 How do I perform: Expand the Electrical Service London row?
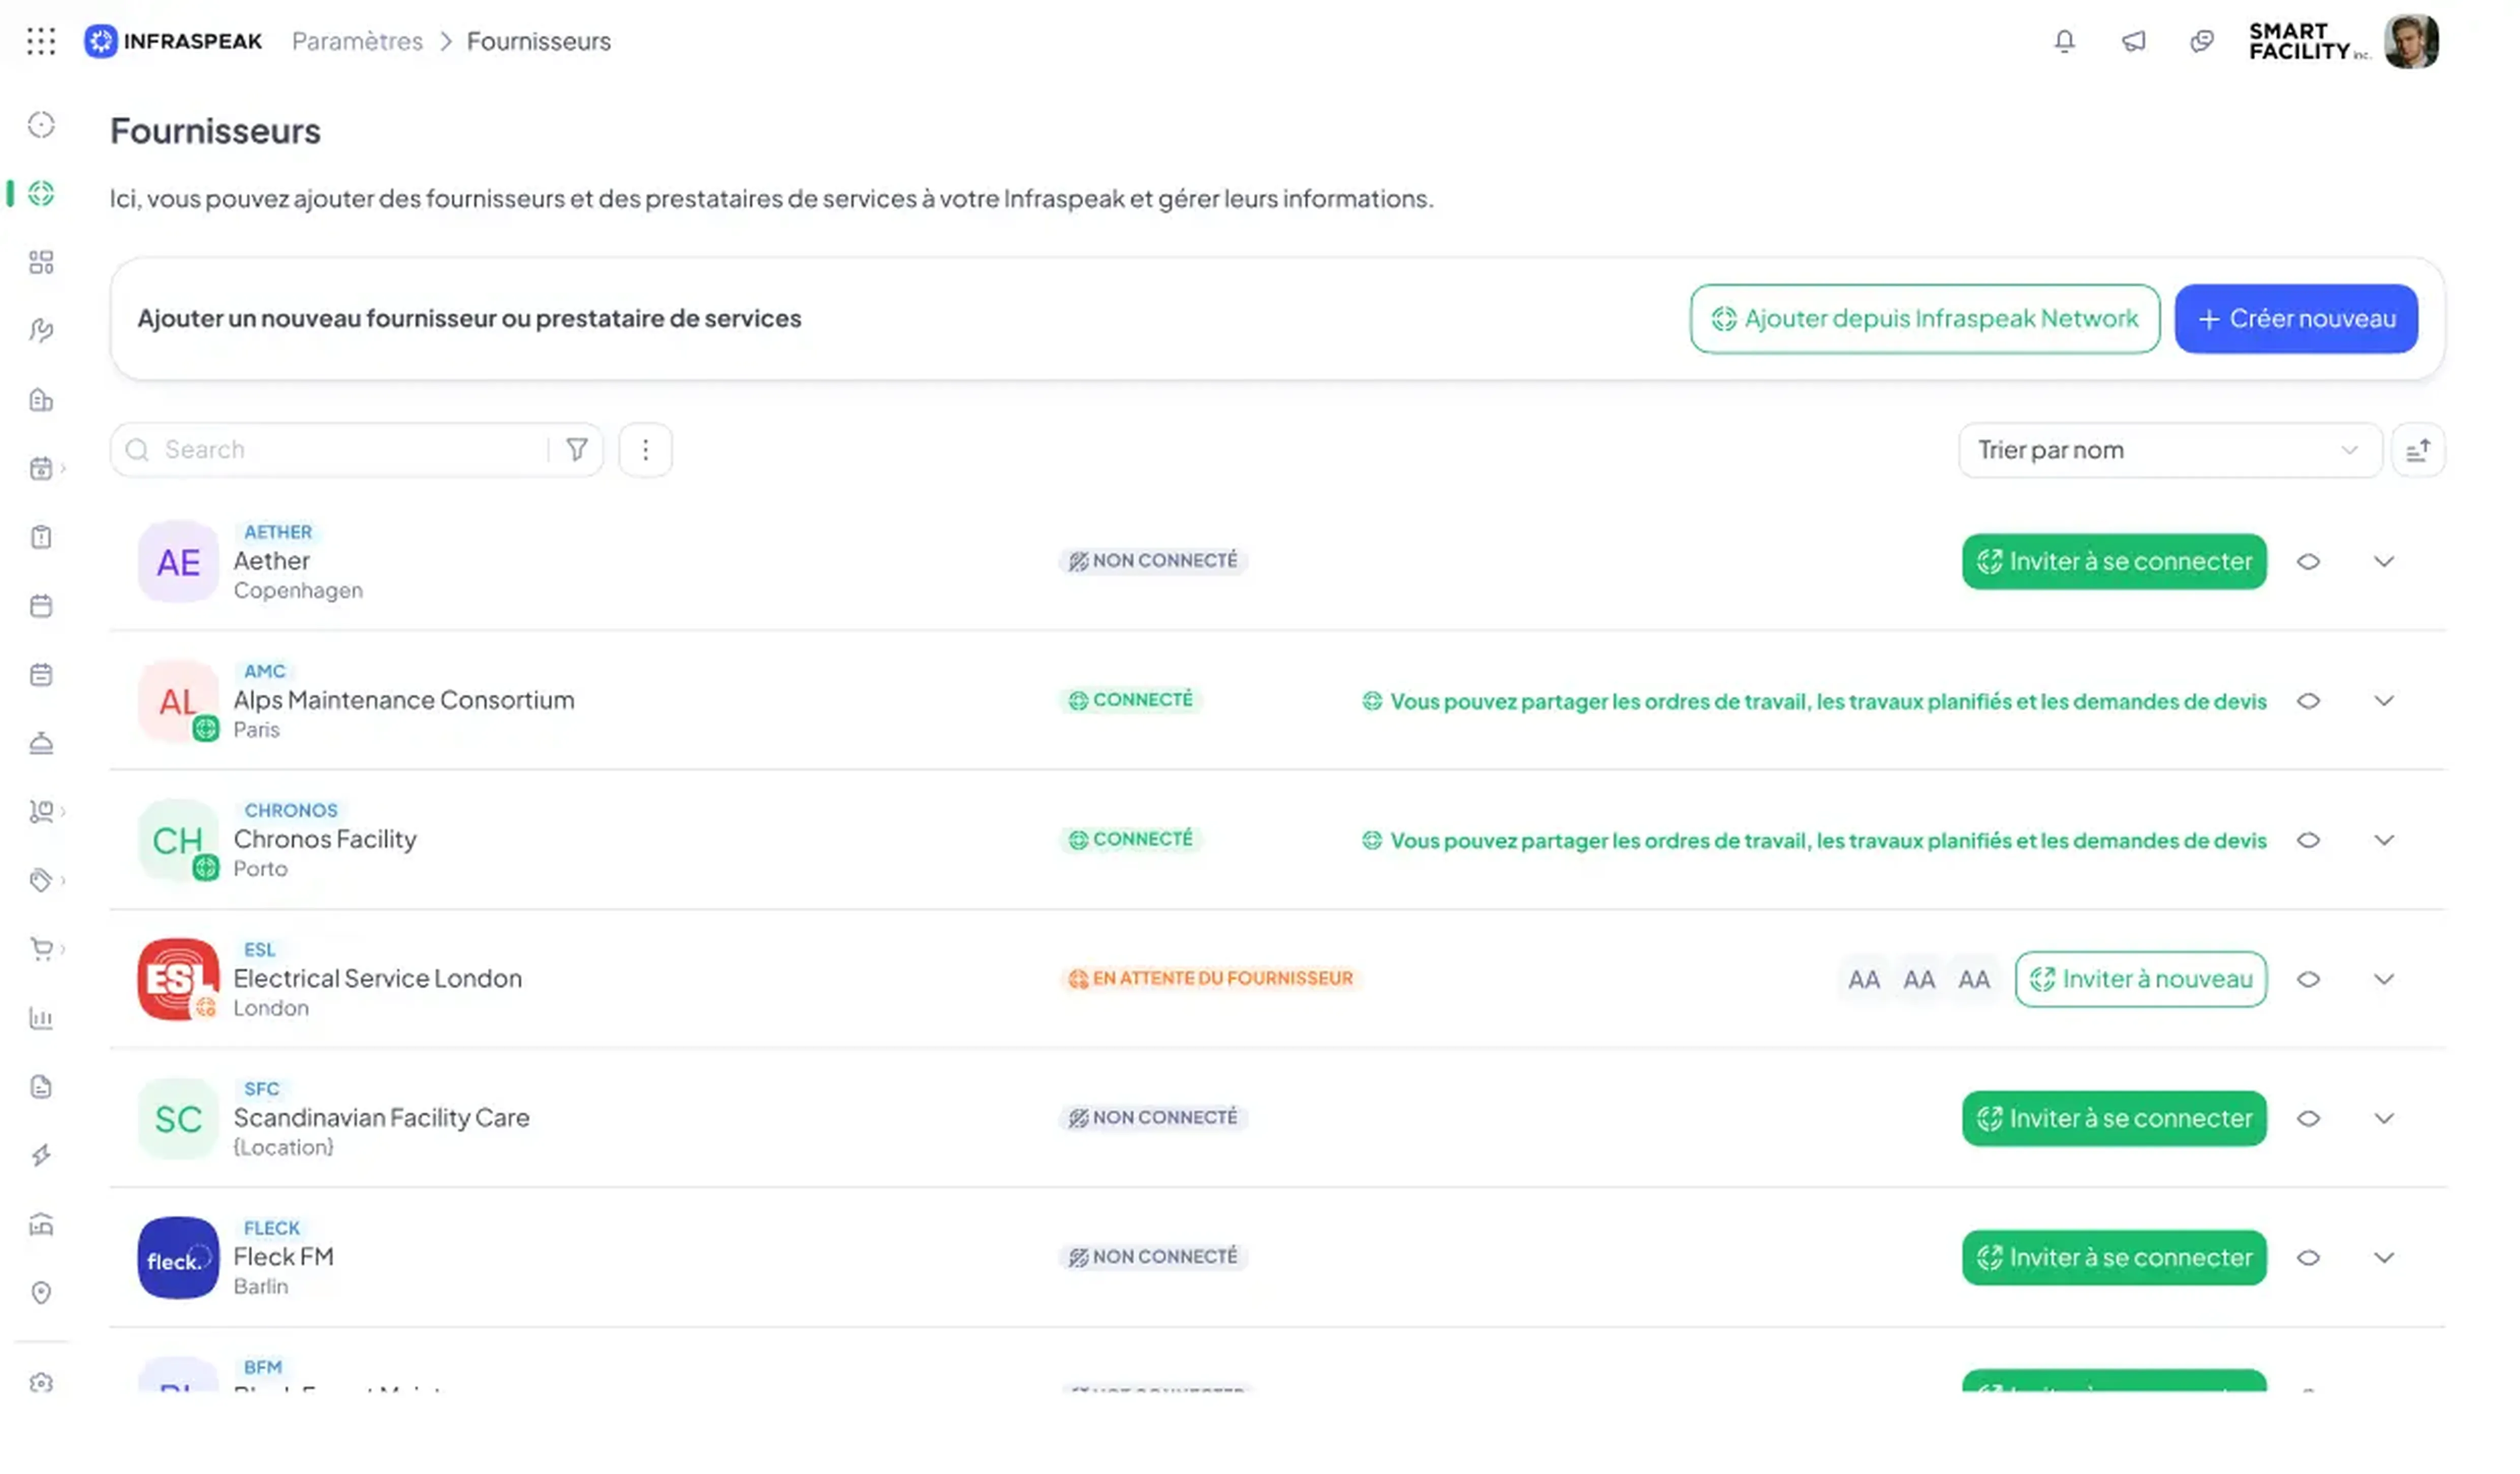pos(2384,979)
